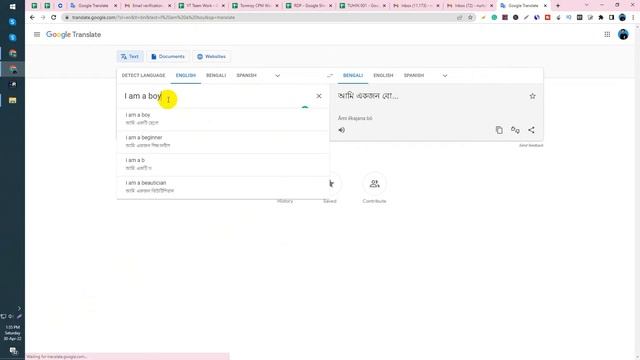This screenshot has height=360, width=640.
Task: Open the Google apps grid
Action: point(607,35)
